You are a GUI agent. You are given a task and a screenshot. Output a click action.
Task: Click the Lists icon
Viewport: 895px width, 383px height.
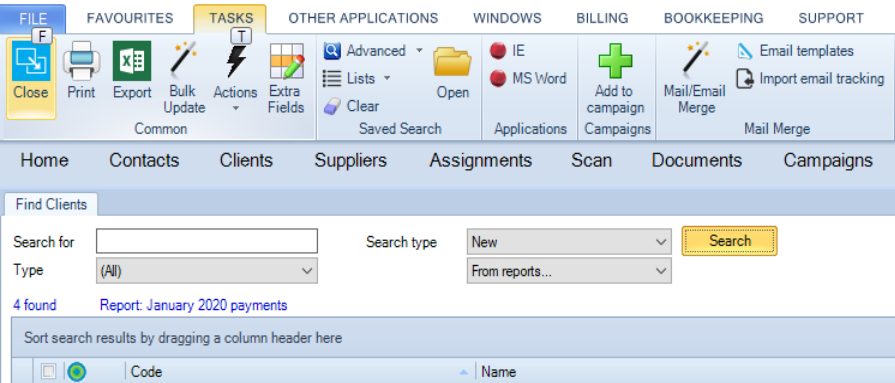[x=332, y=78]
